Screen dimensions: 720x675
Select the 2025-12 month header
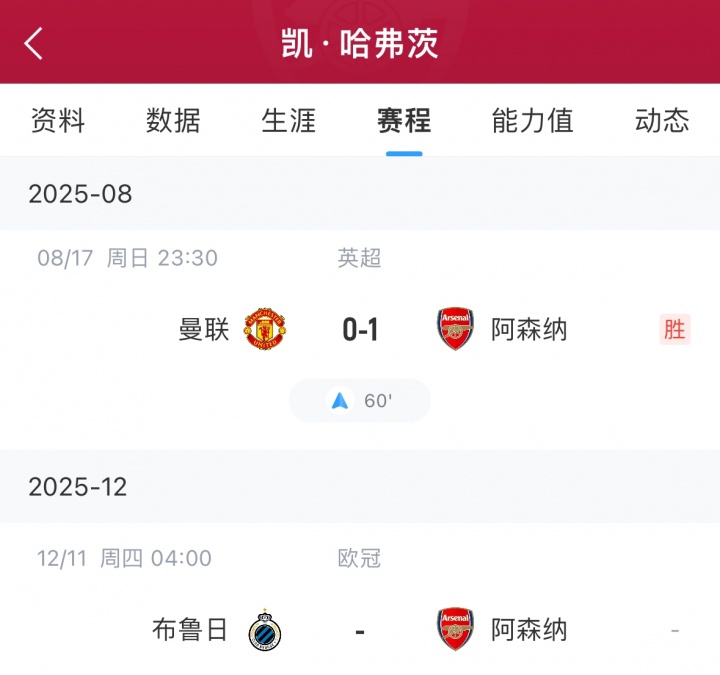[78, 487]
